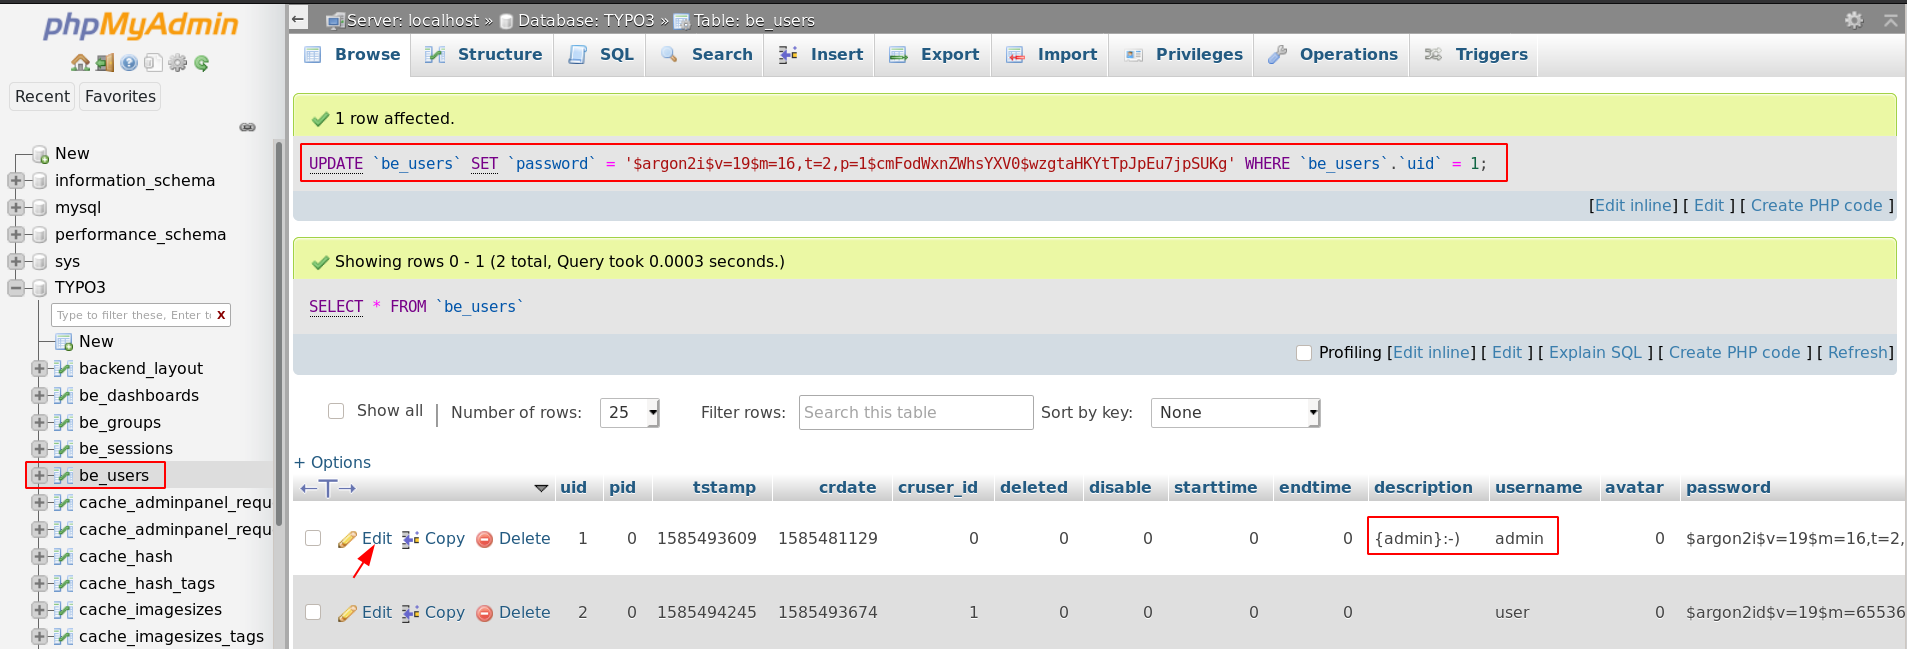Switch to the Structure tab
Screen dimensions: 1907x649
483,55
